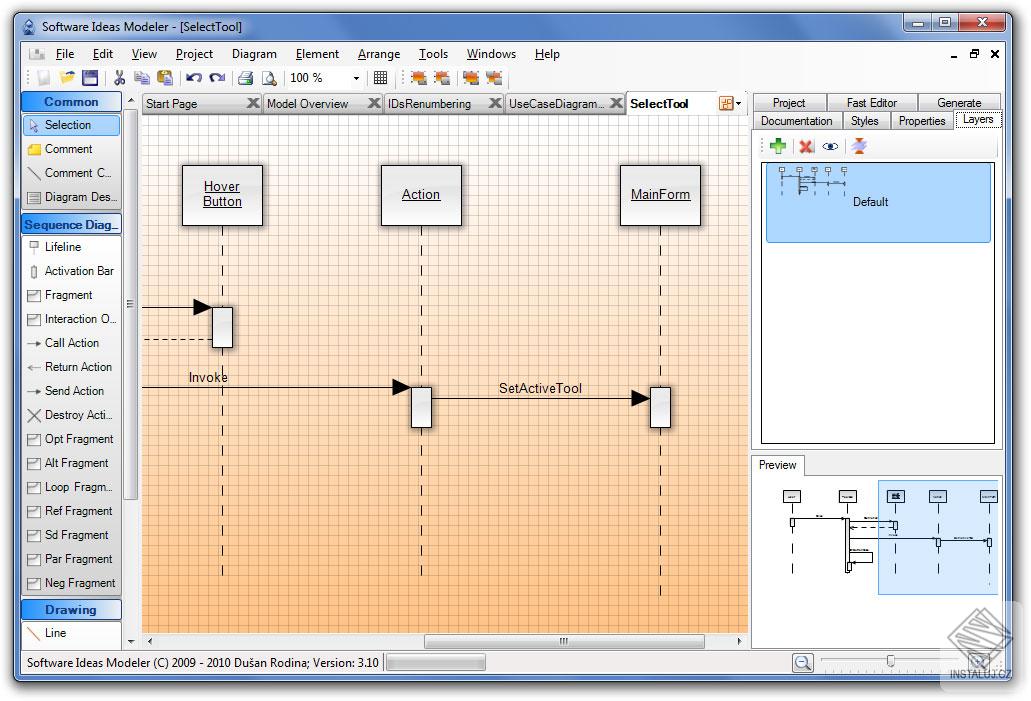Switch to the UseCaseDiagram tab
This screenshot has height=701, width=1031.
pyautogui.click(x=557, y=102)
